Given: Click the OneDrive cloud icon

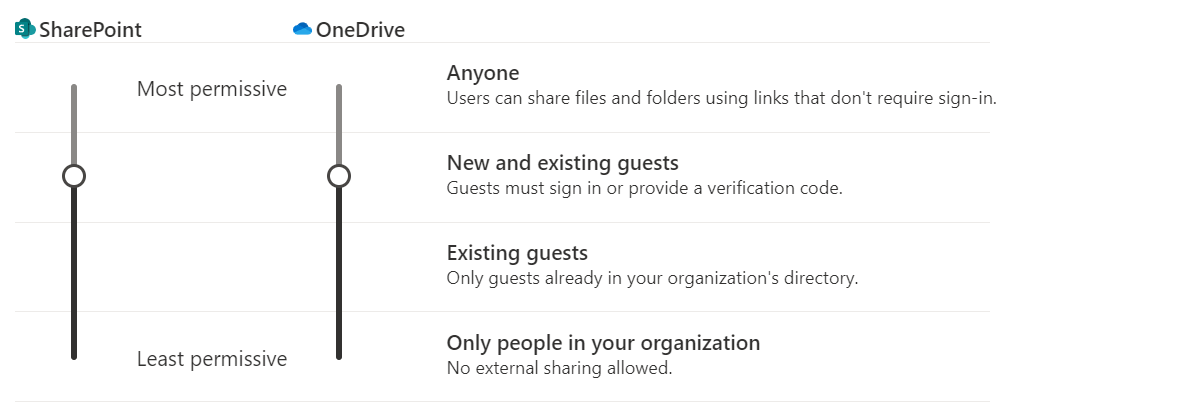Looking at the screenshot, I should tap(303, 30).
